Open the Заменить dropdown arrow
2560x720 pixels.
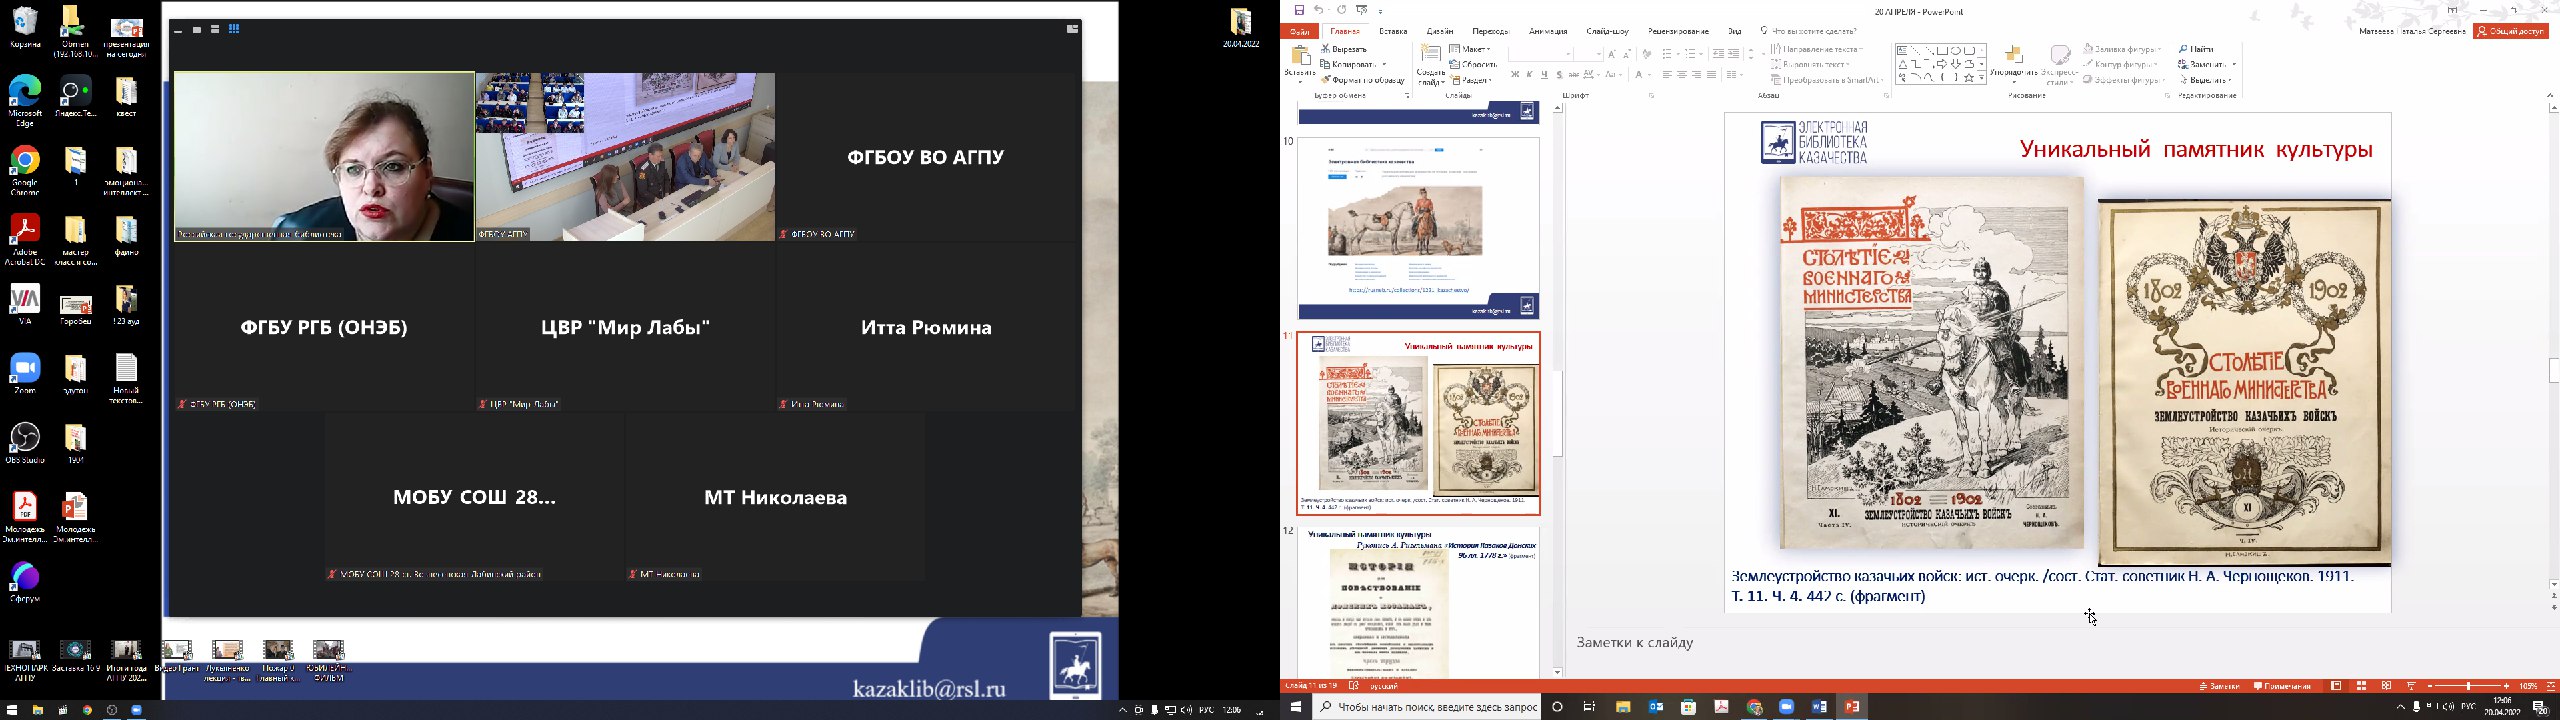[x=2234, y=65]
